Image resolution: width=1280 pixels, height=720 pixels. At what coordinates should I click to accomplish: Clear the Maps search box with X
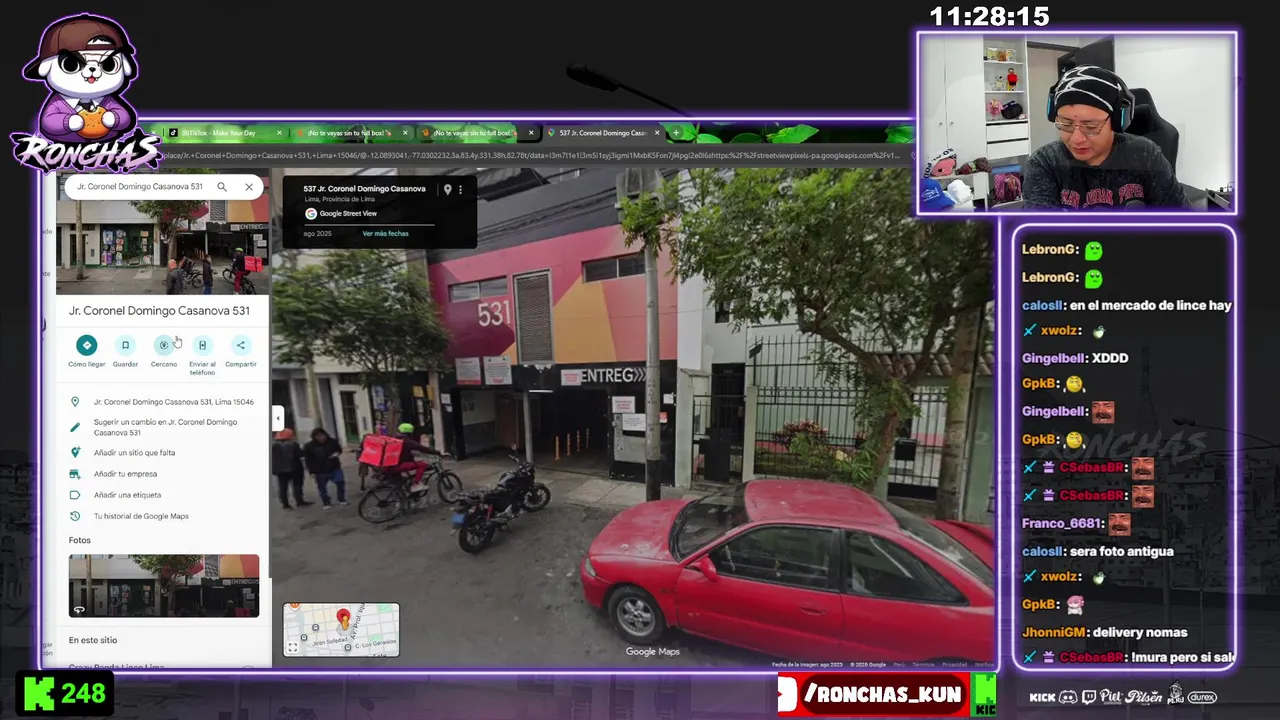(249, 187)
